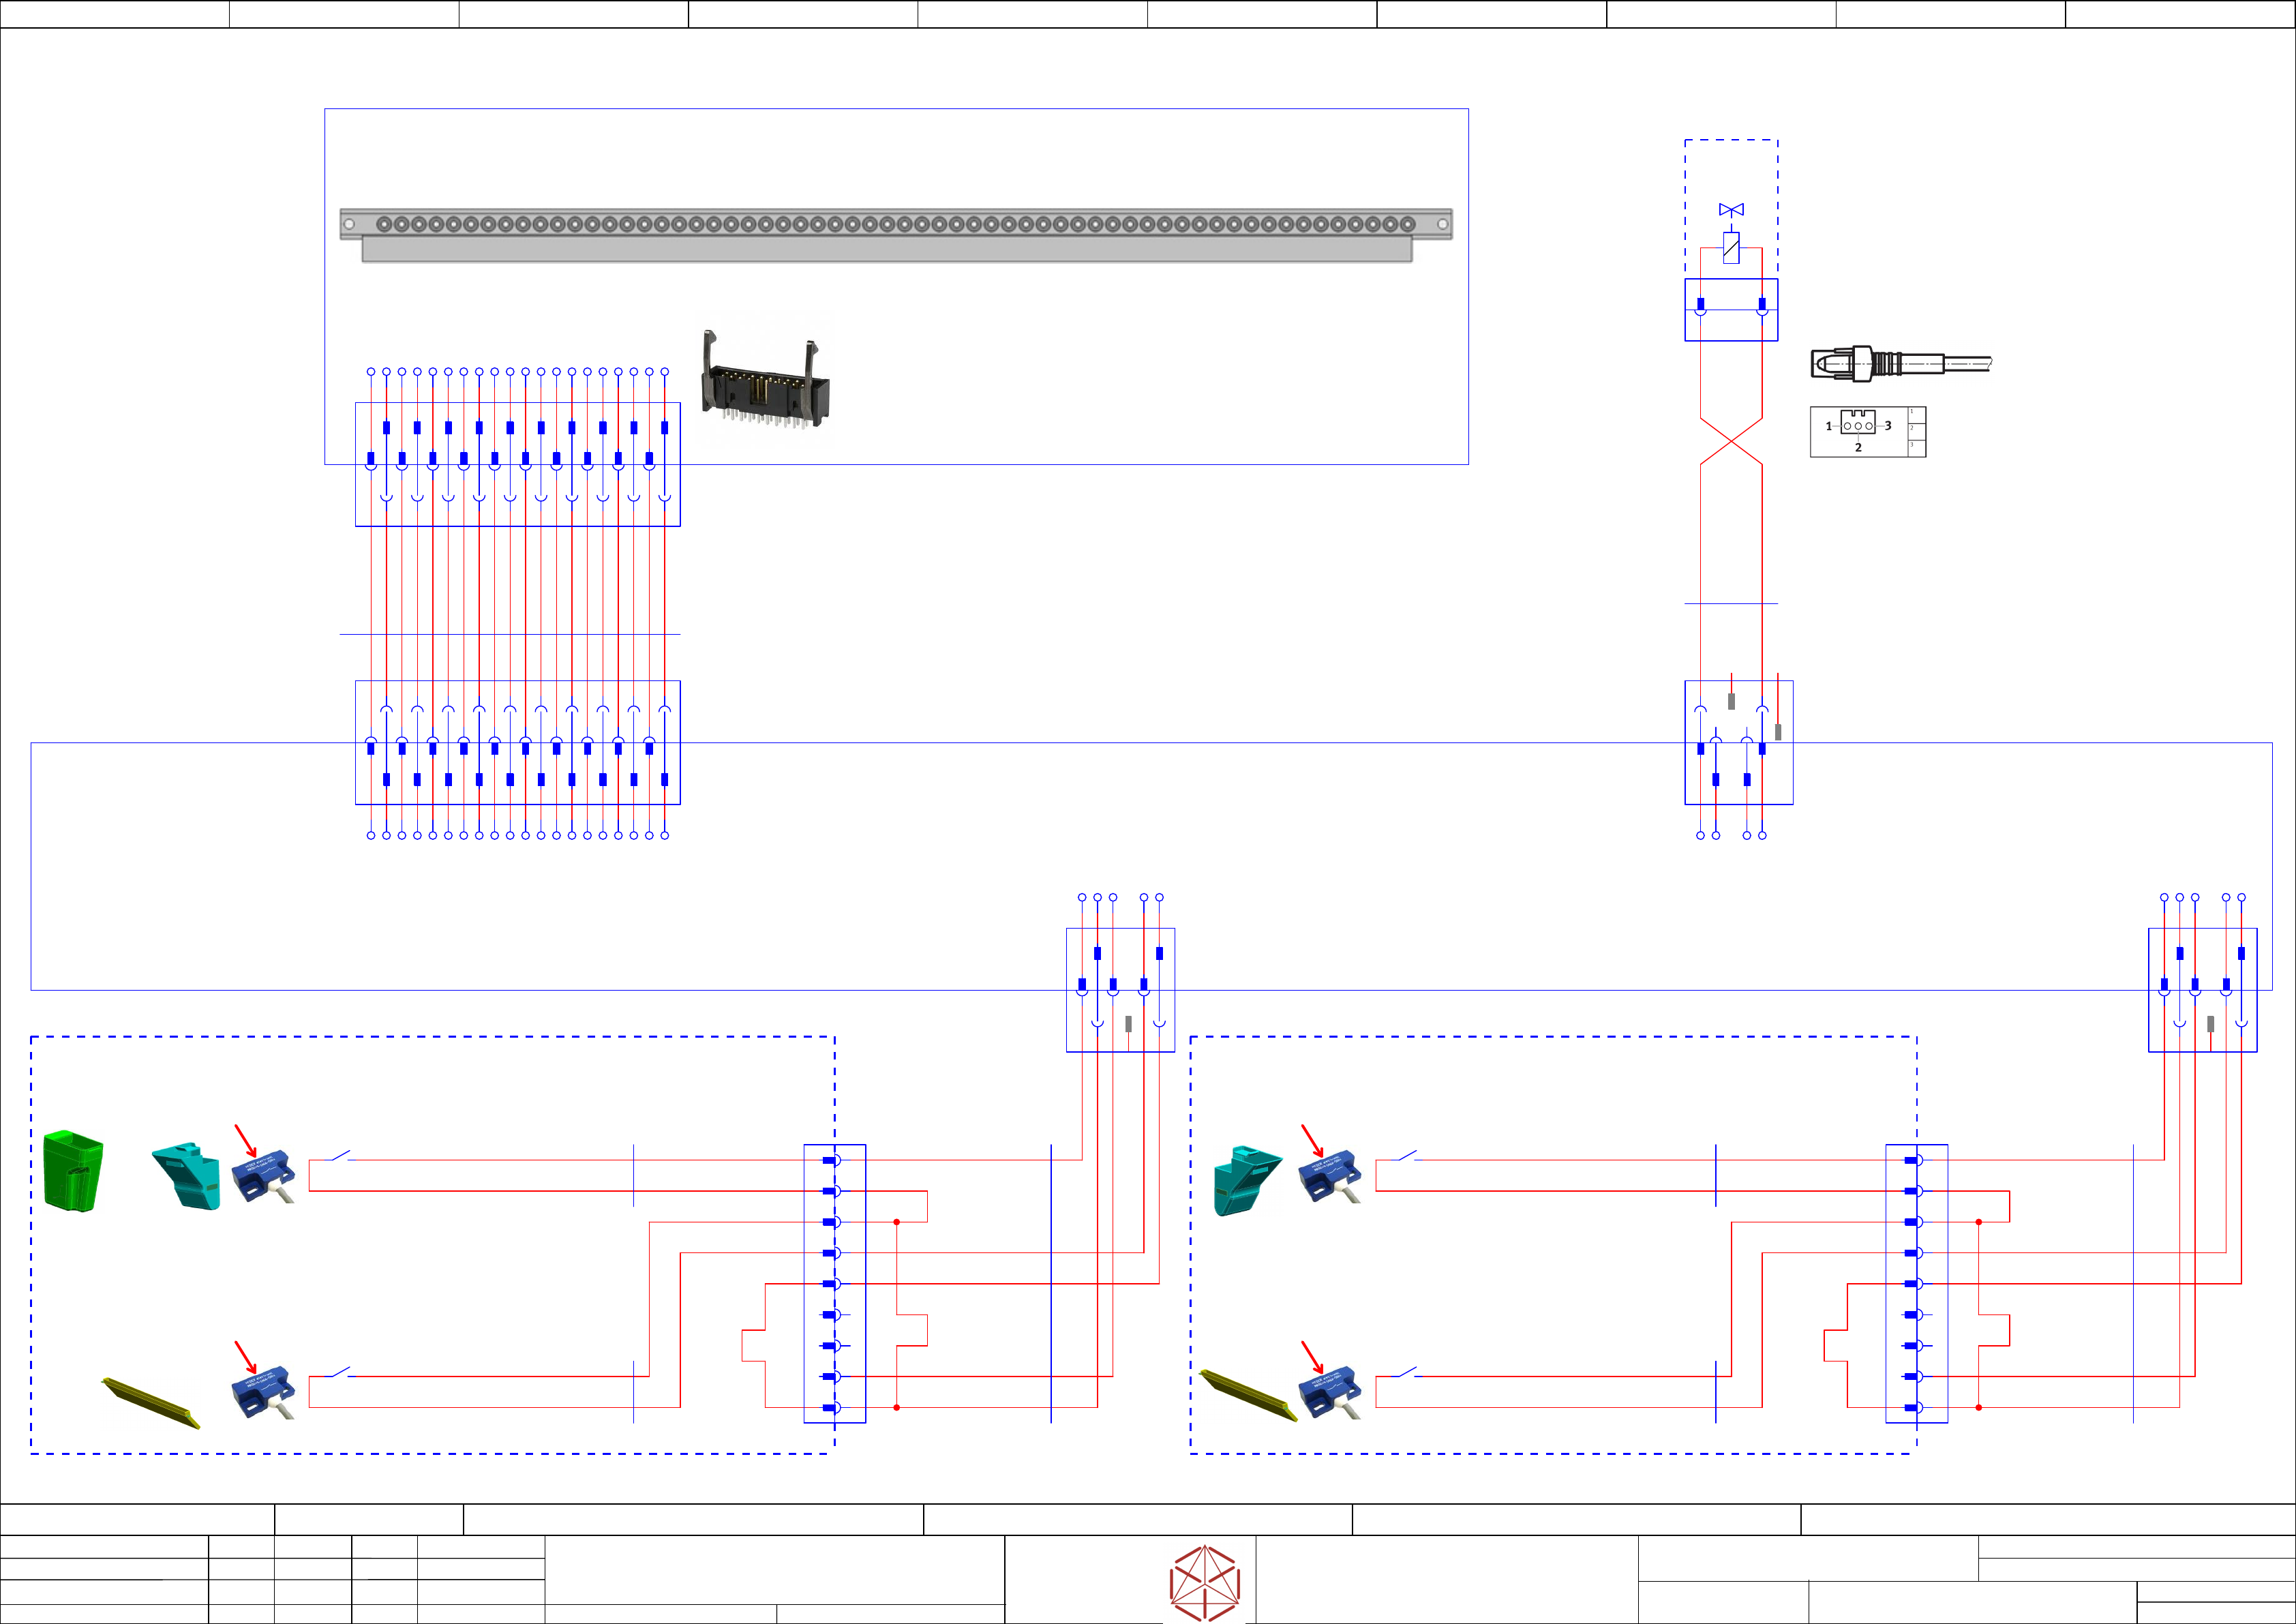The width and height of the screenshot is (2296, 1624).
Task: Select the vertical terminal block in the right dashed box
Action: 1916,1283
